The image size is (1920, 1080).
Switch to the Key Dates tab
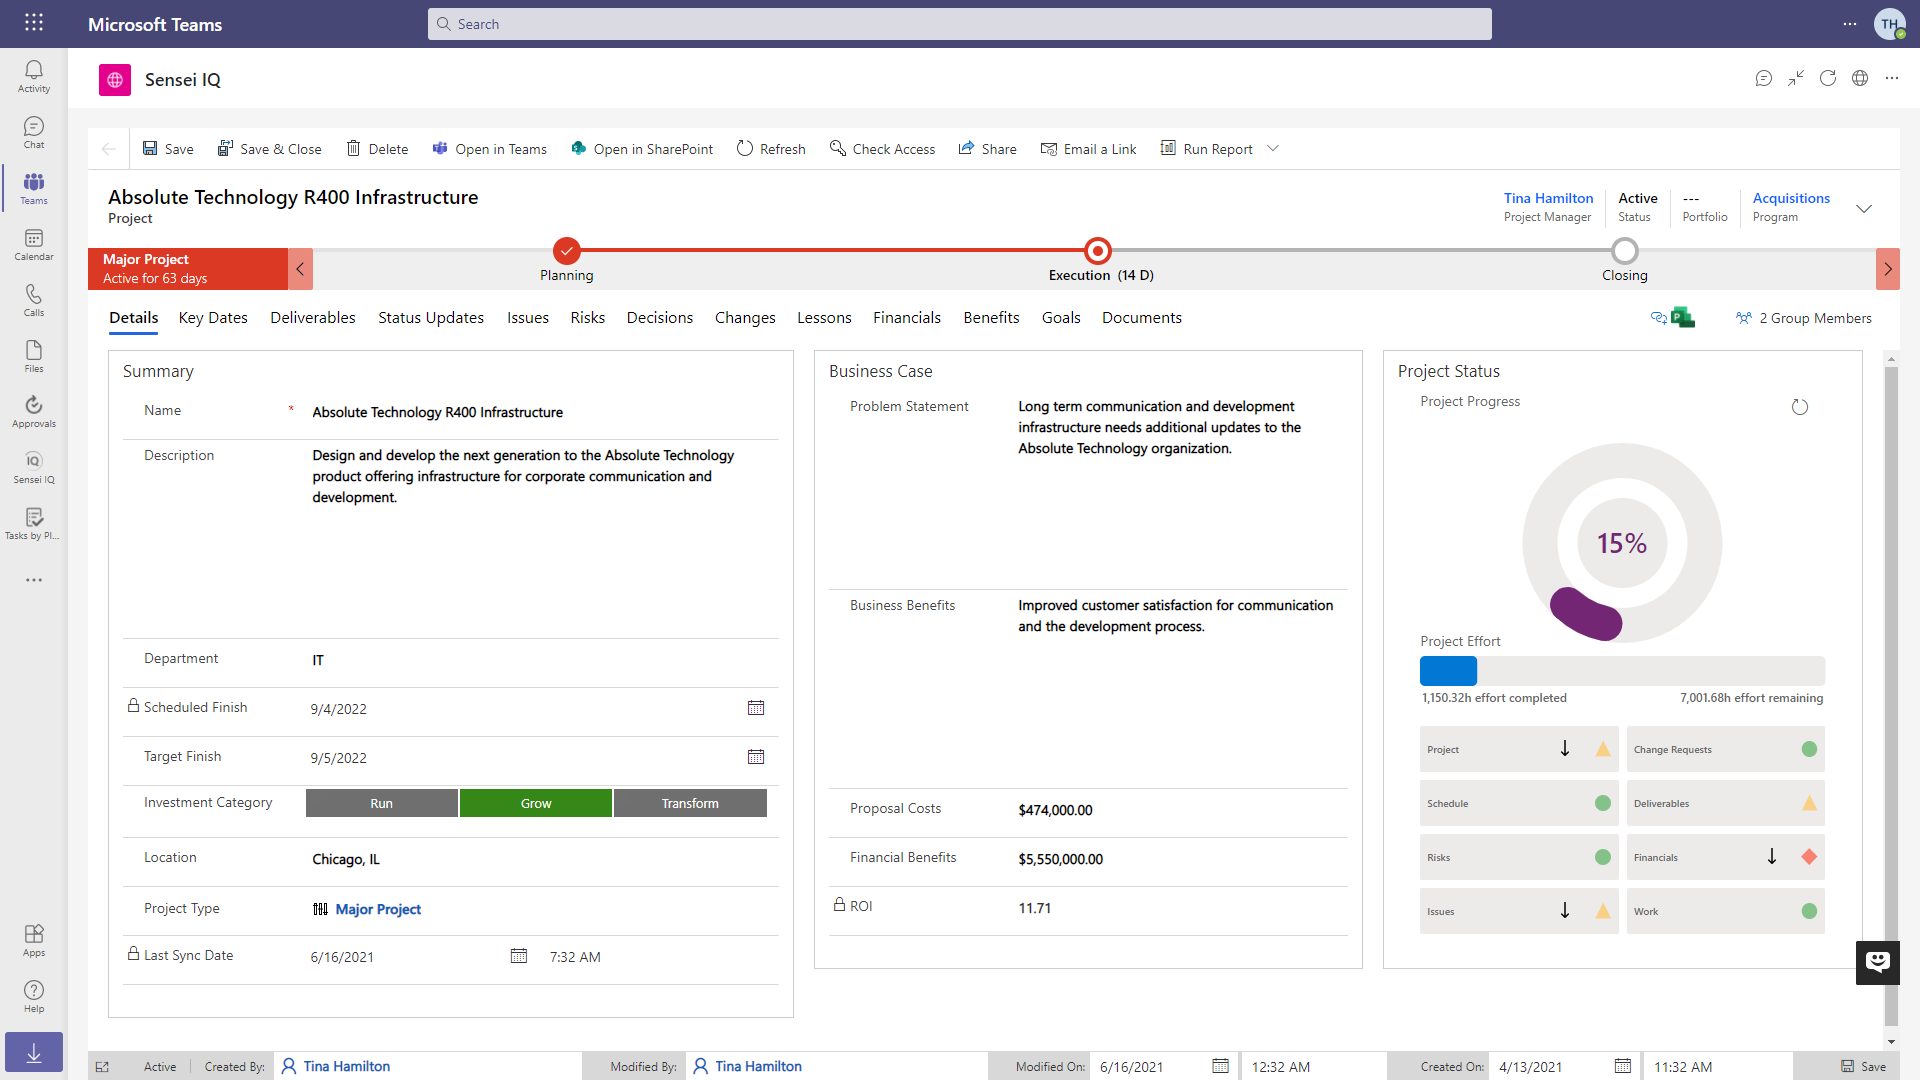pos(213,318)
